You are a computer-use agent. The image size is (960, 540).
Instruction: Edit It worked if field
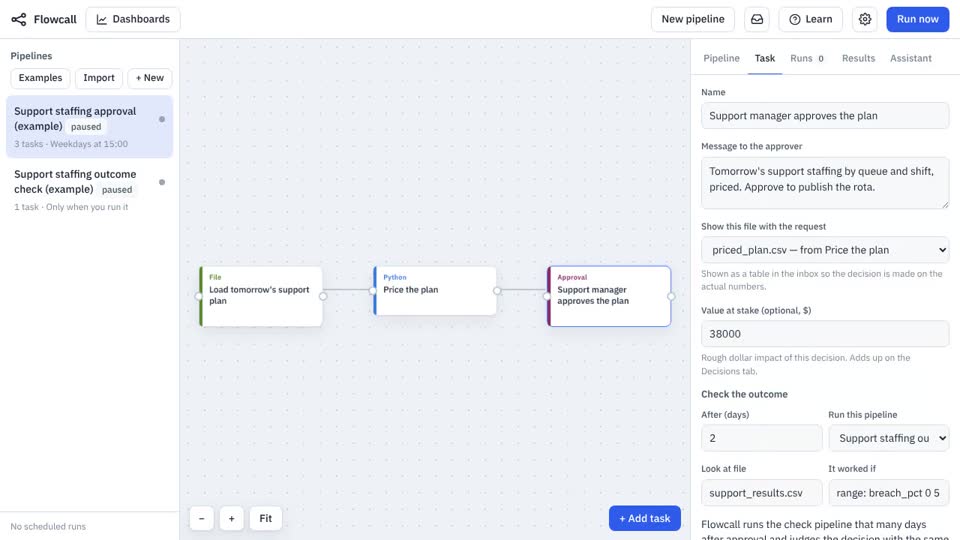(x=888, y=493)
